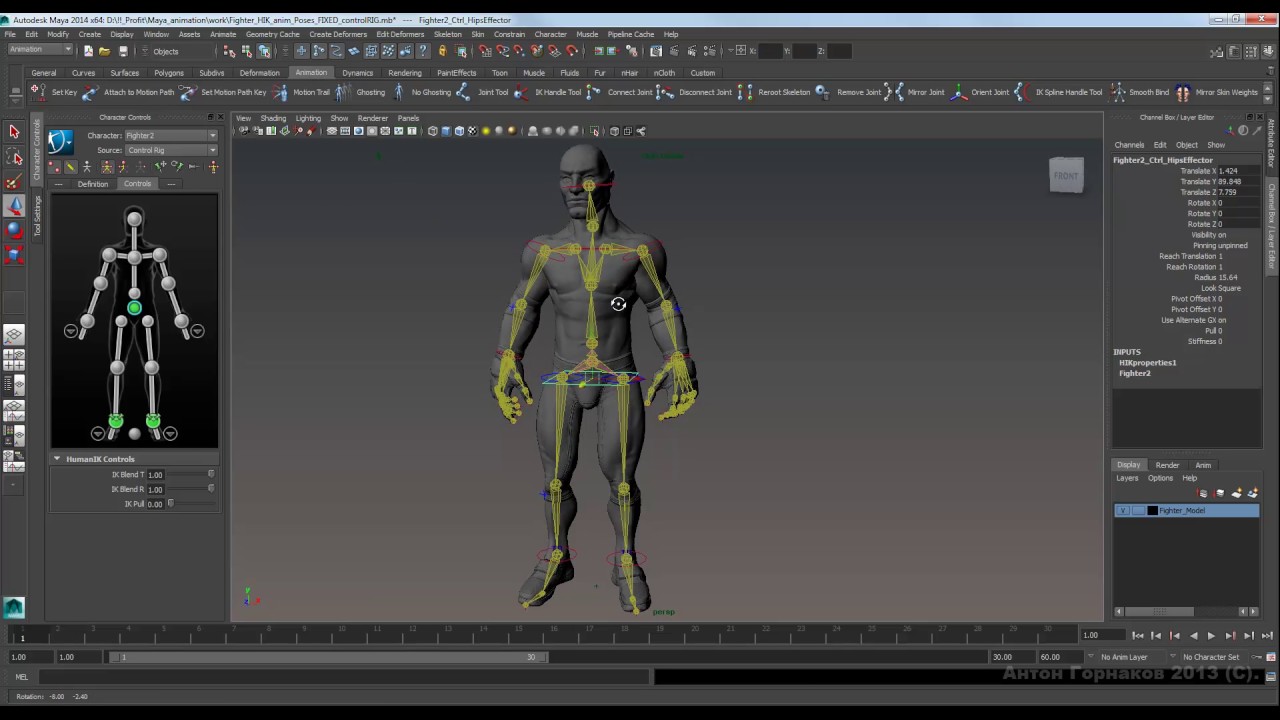Toggle visibility V box of Fighter_Model layer
Screen dimensions: 1280x720
point(1123,511)
